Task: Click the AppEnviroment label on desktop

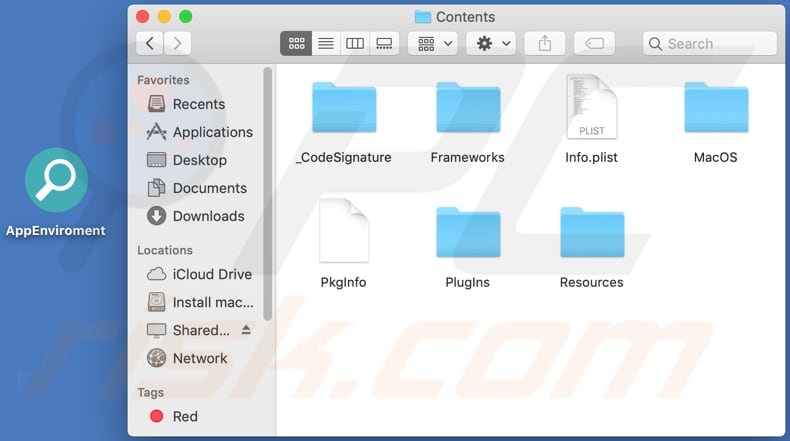Action: tap(56, 231)
